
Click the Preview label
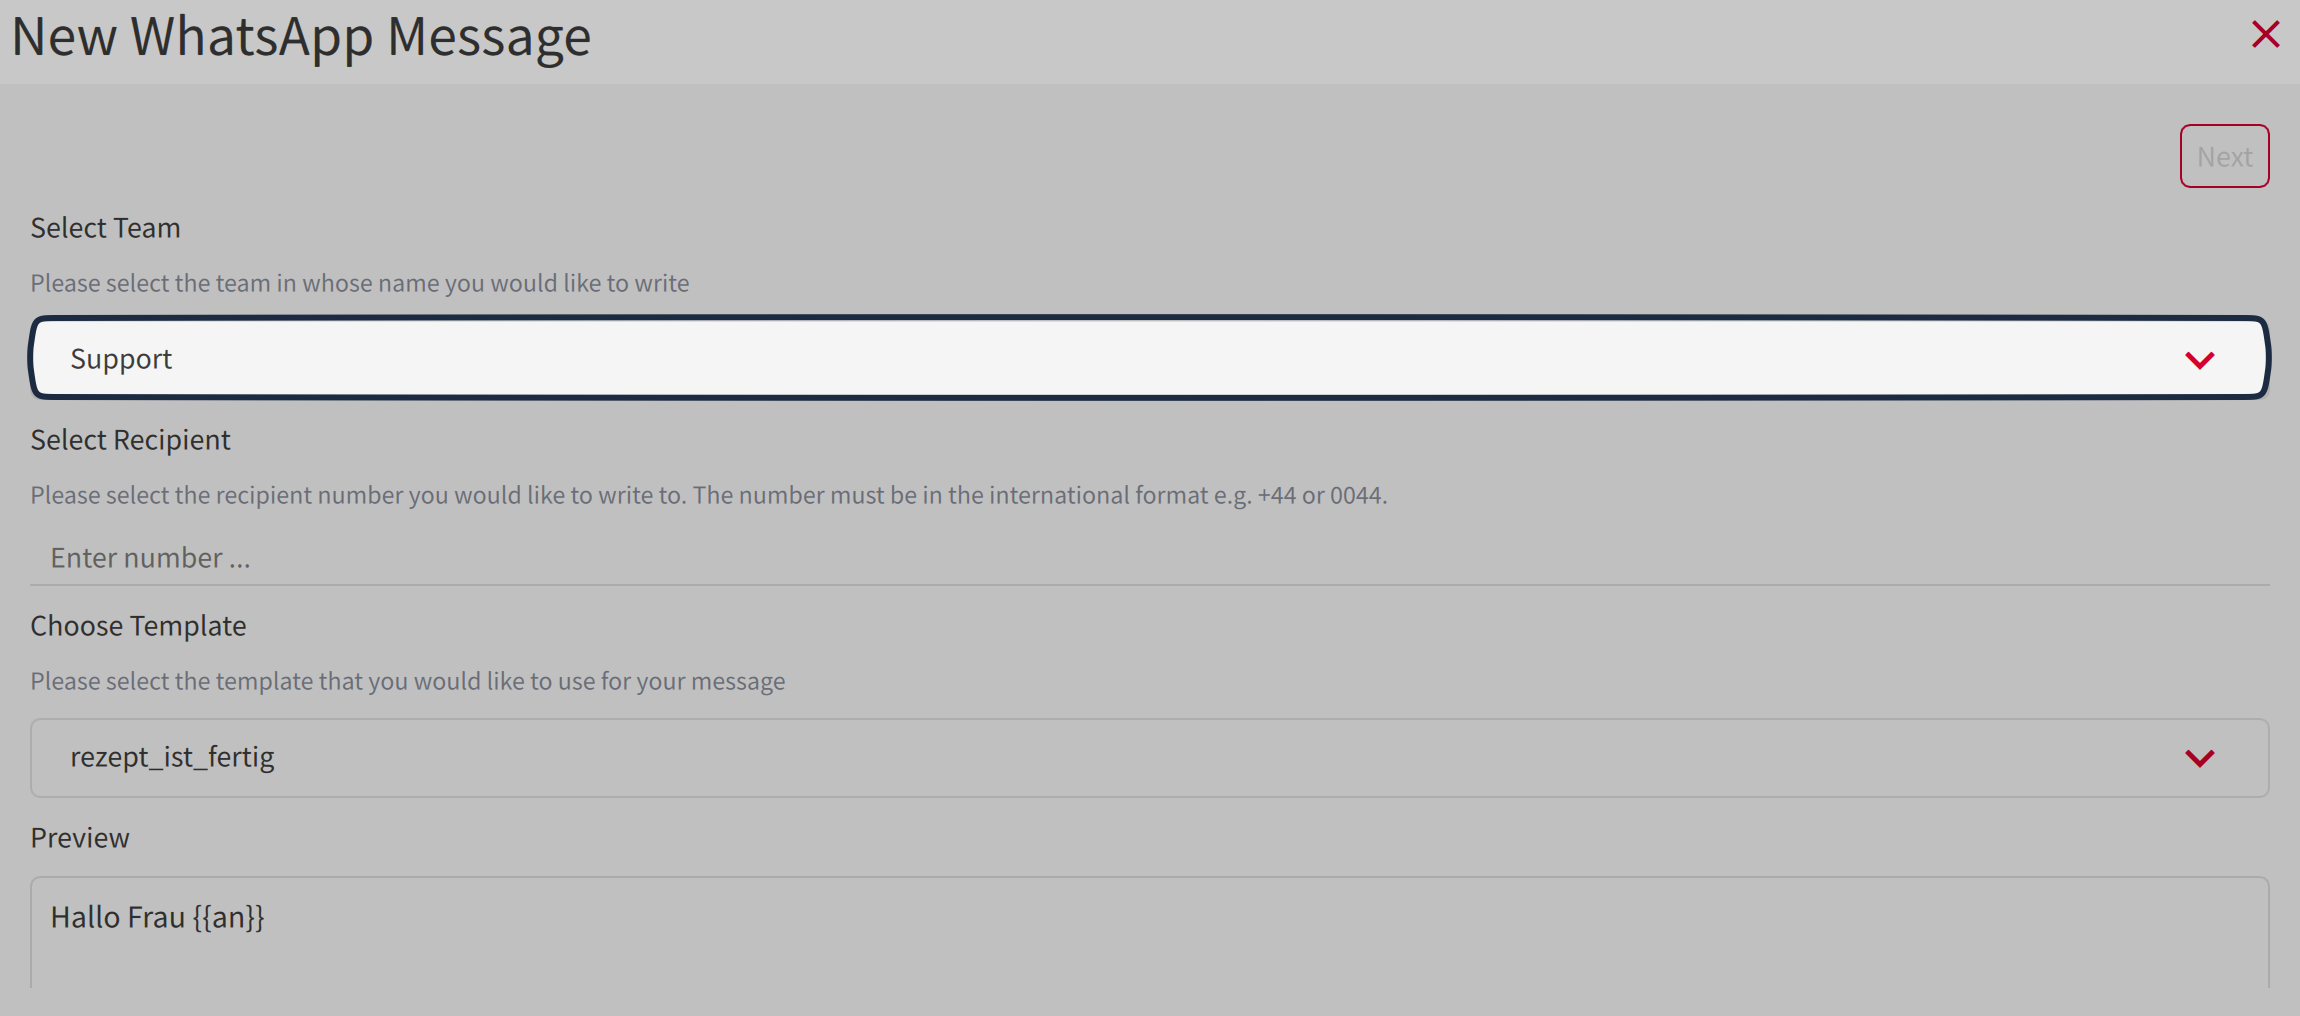tap(80, 838)
